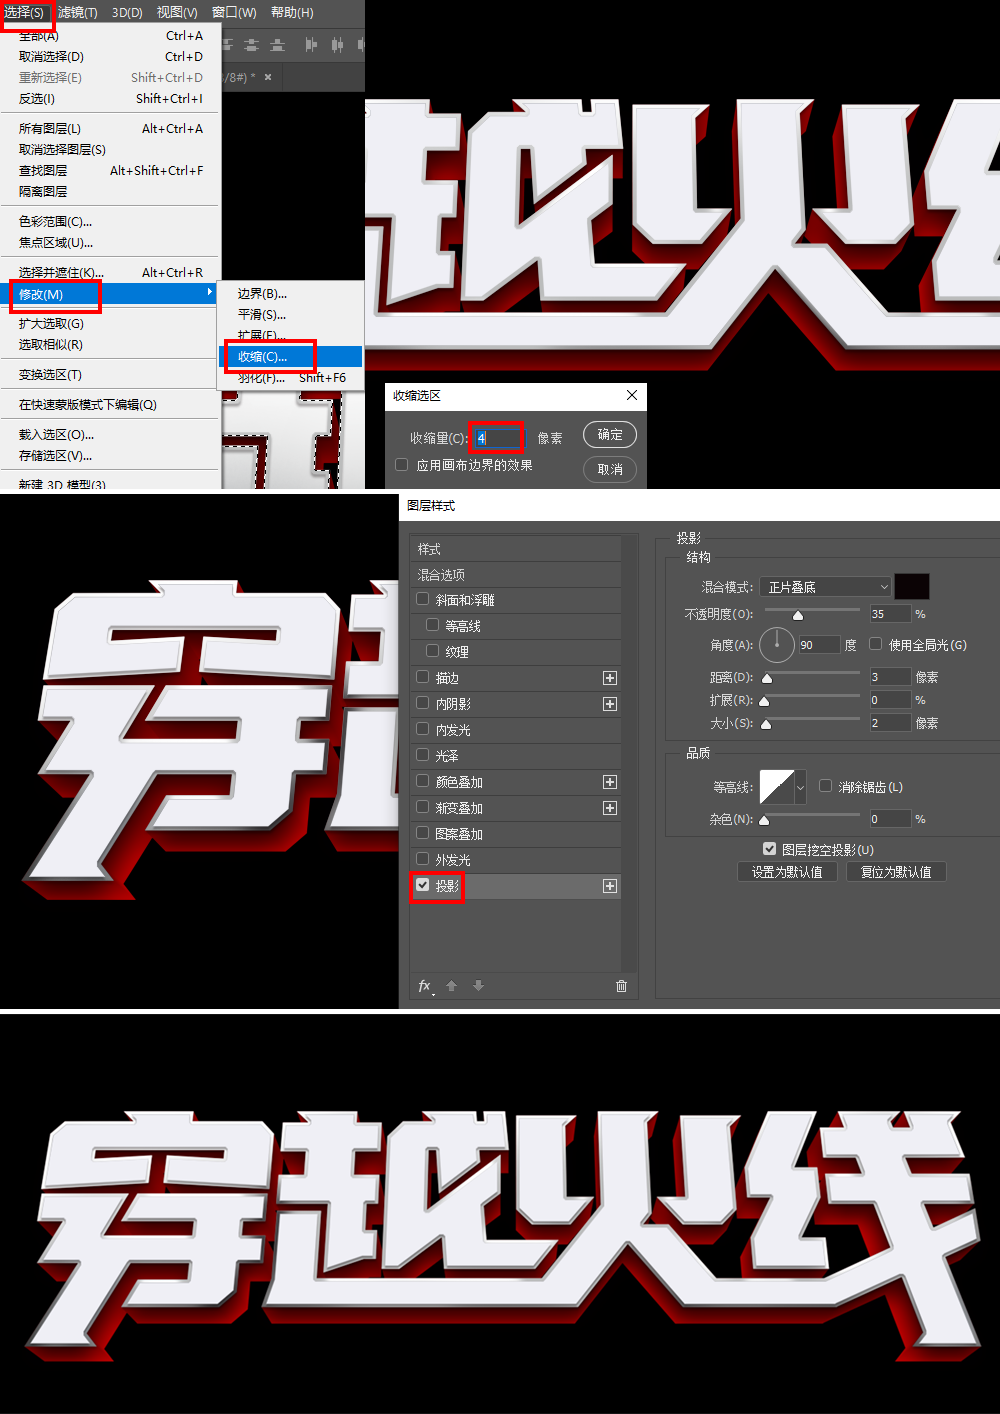The width and height of the screenshot is (1000, 1414).
Task: Click distribute vertical centers icon
Action: coord(251,45)
